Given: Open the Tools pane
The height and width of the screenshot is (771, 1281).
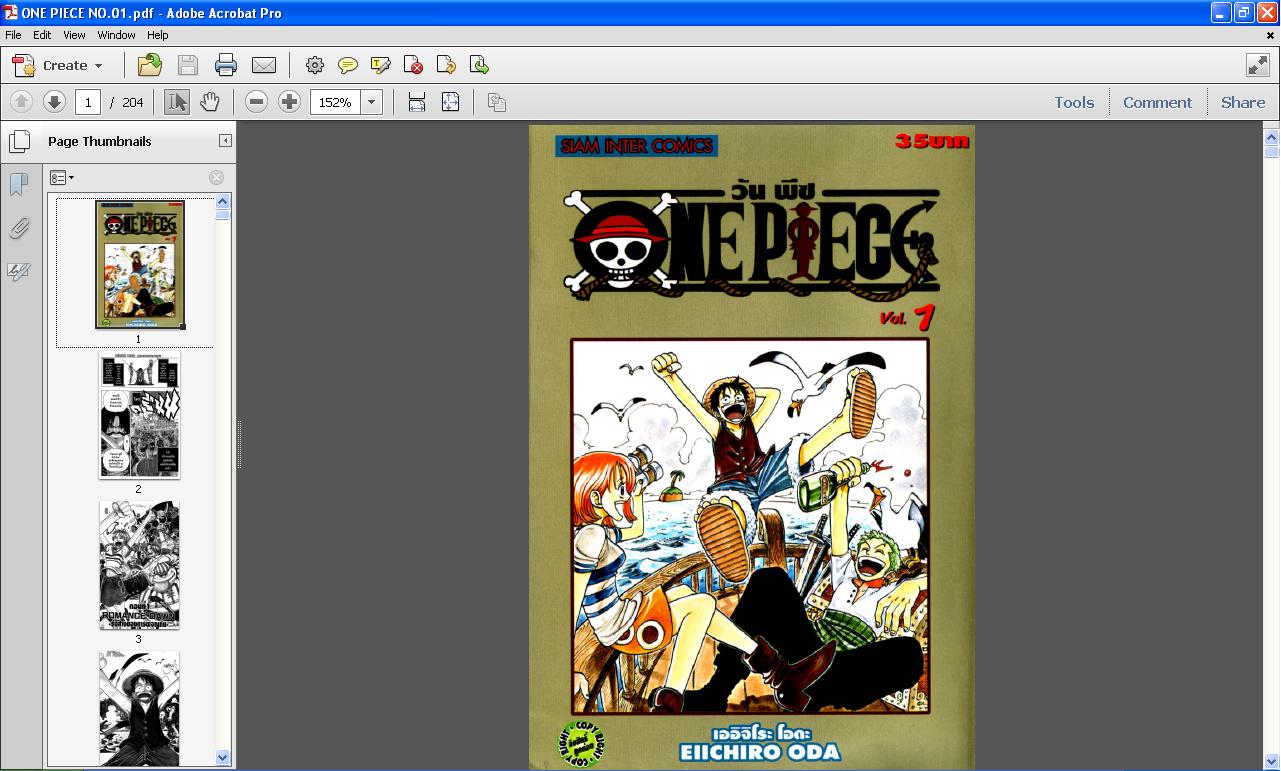Looking at the screenshot, I should tap(1074, 102).
